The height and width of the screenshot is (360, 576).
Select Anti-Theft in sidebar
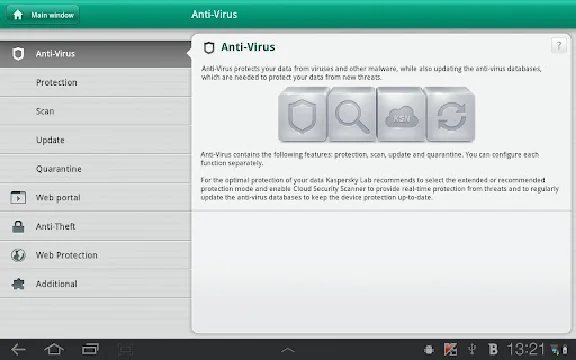95,227
